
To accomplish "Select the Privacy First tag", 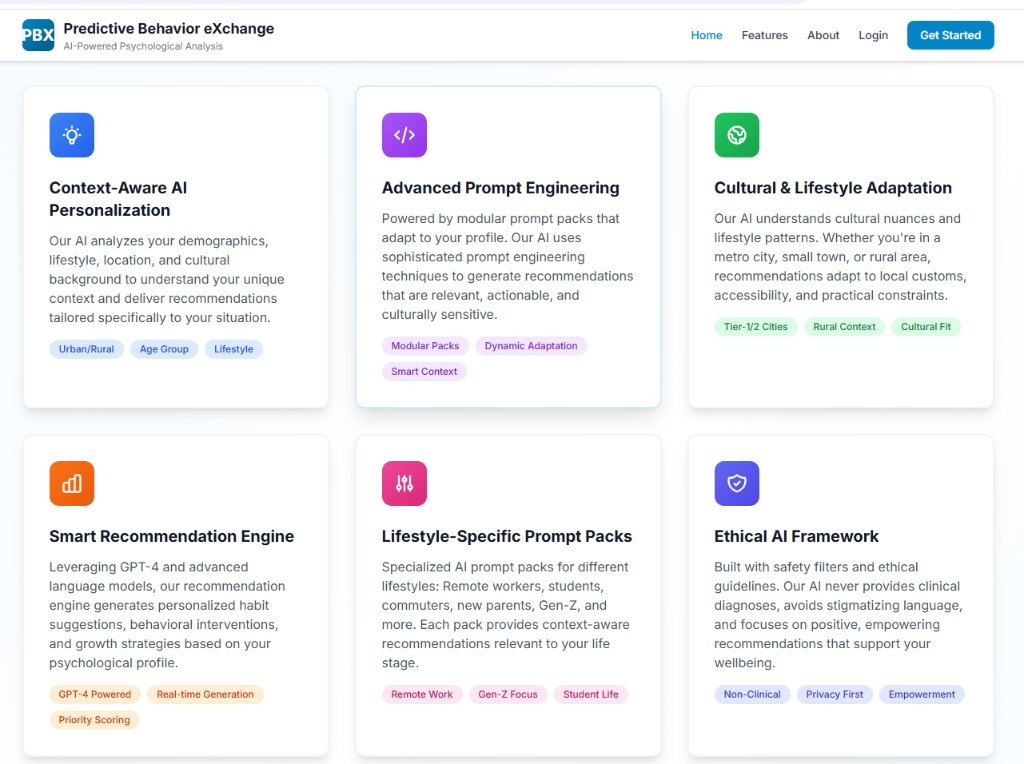I will pos(835,694).
